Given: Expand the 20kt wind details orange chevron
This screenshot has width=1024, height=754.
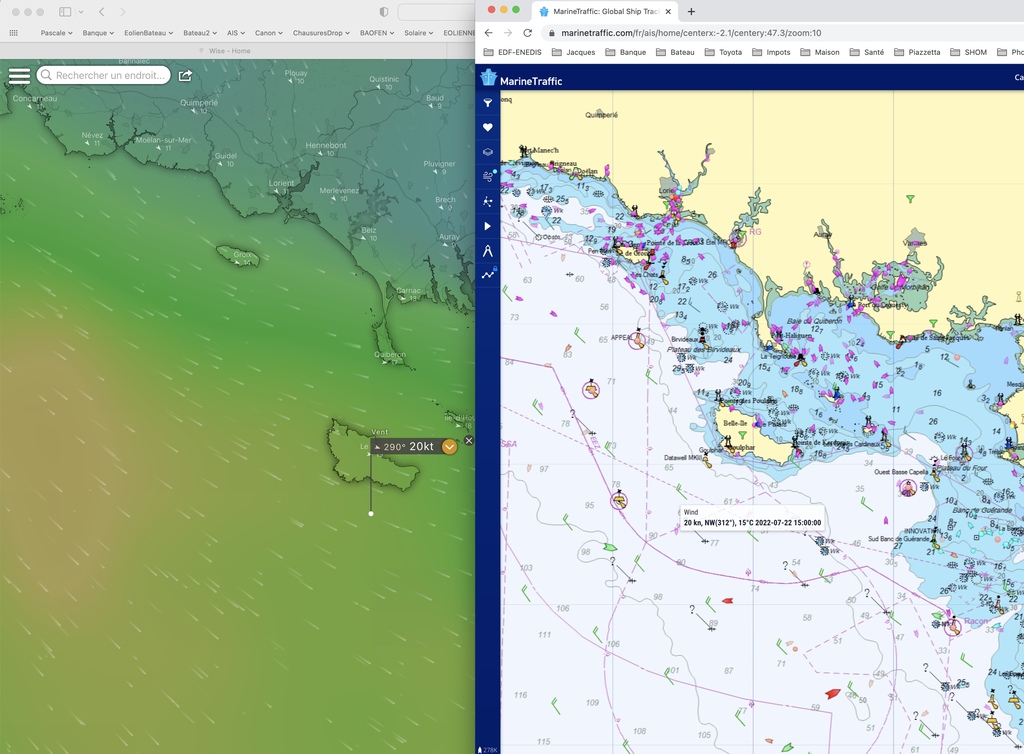Looking at the screenshot, I should click(449, 447).
